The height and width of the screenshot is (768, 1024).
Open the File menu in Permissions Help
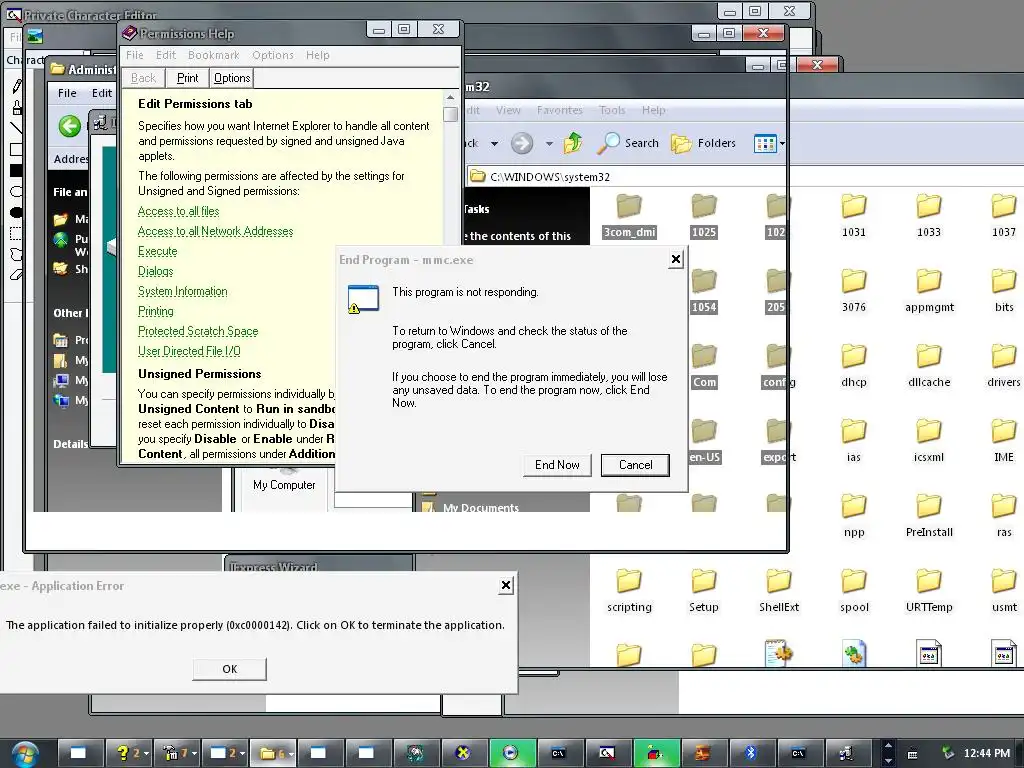135,56
